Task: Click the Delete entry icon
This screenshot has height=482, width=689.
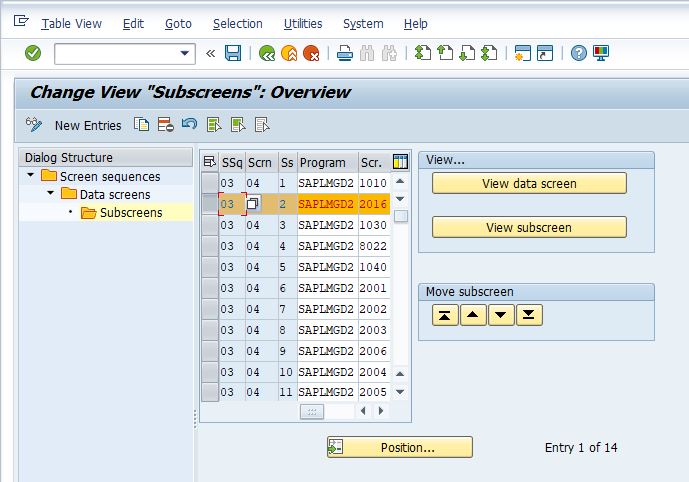Action: [166, 125]
